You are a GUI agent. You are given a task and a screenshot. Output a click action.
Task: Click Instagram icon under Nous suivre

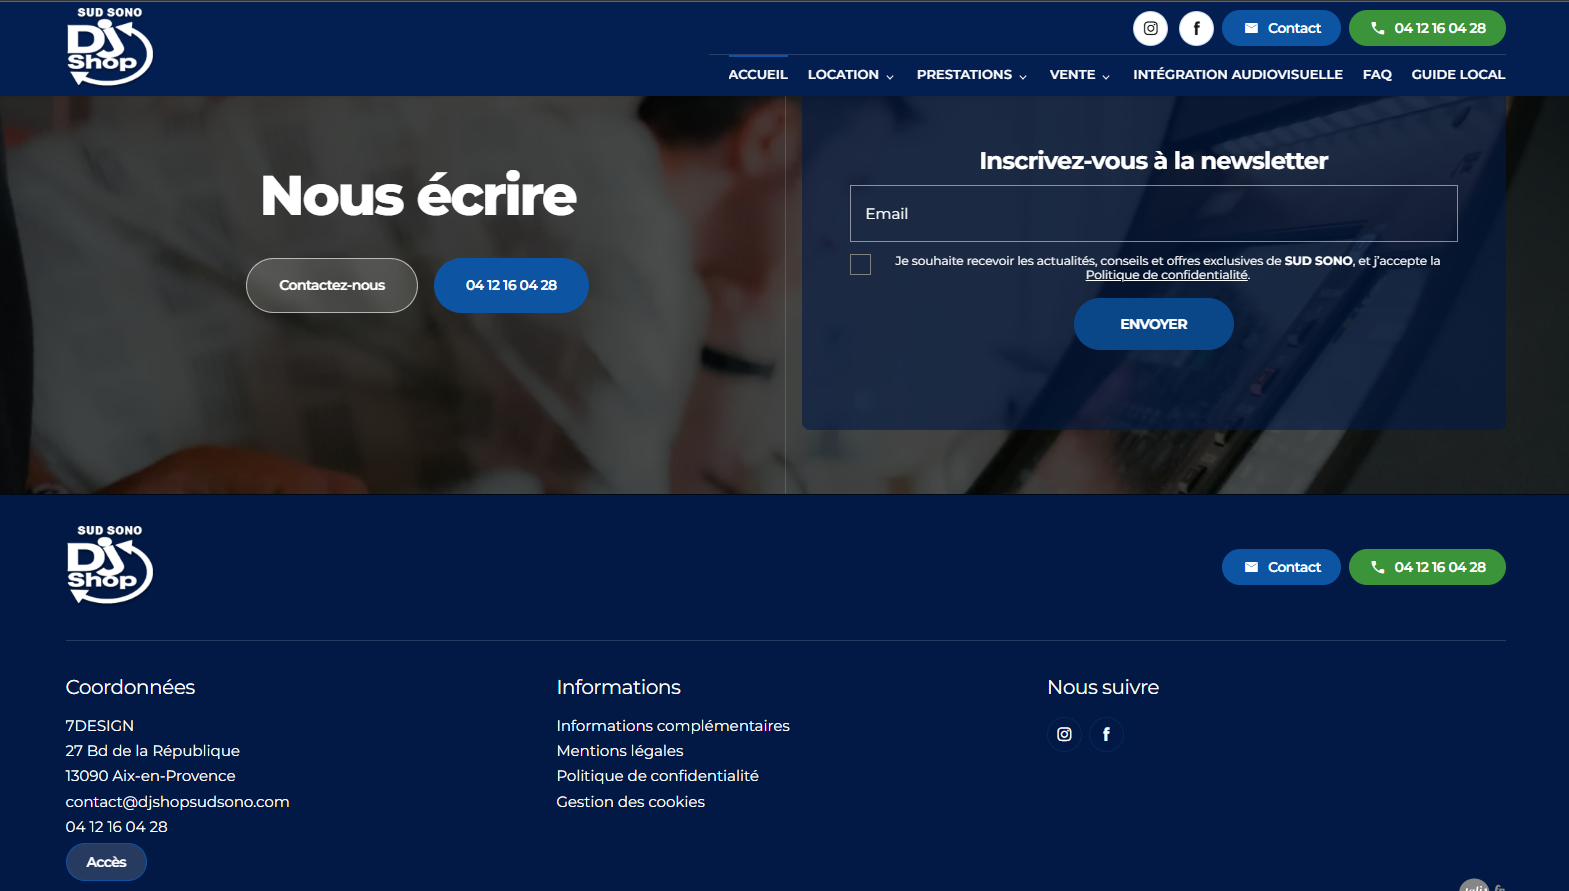1064,734
